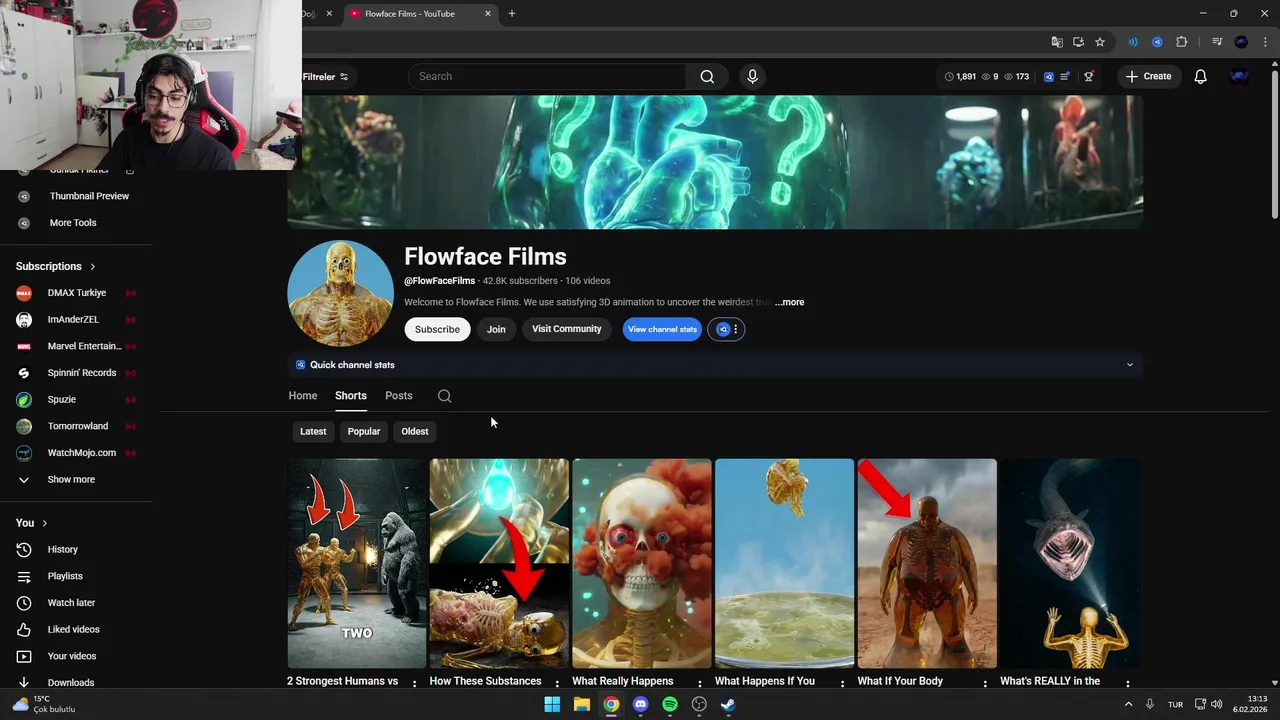Bookmark this page with the star icon
This screenshot has height=720, width=1280.
[1100, 42]
